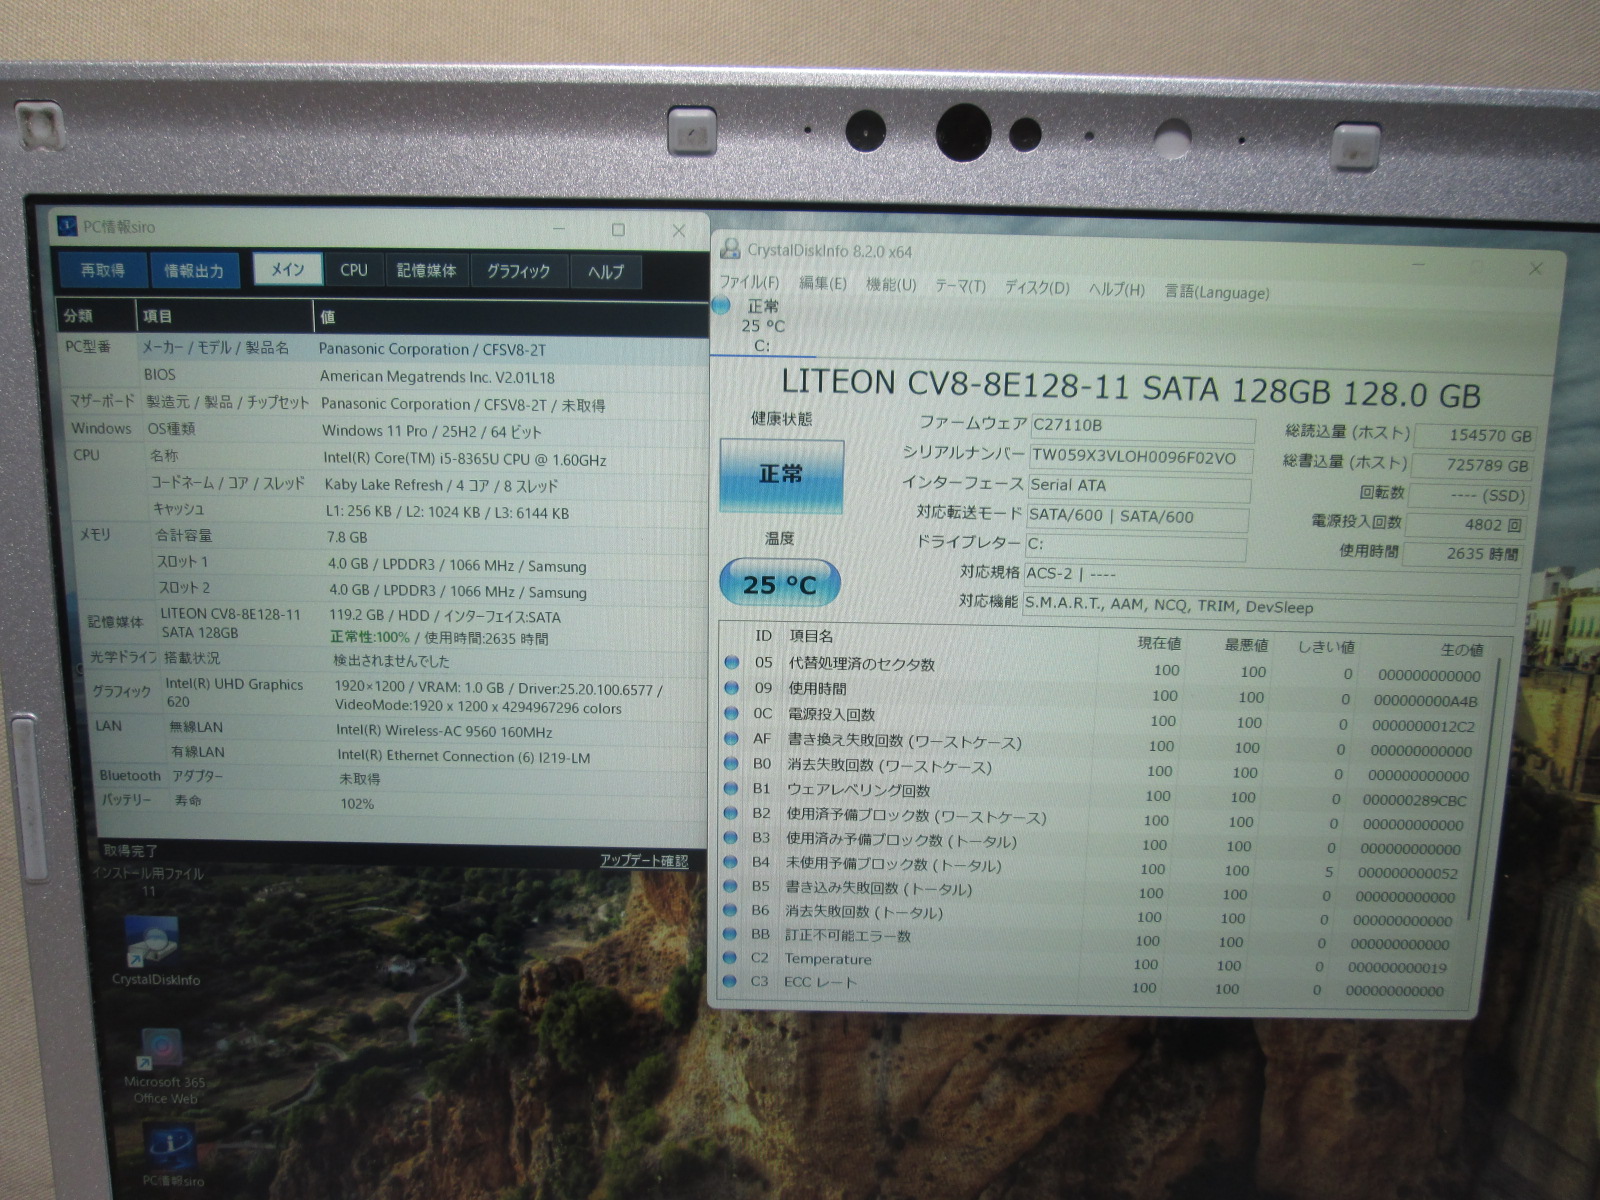Image resolution: width=1600 pixels, height=1200 pixels.
Task: Click the 回転数 value field
Action: pyautogui.click(x=1471, y=495)
